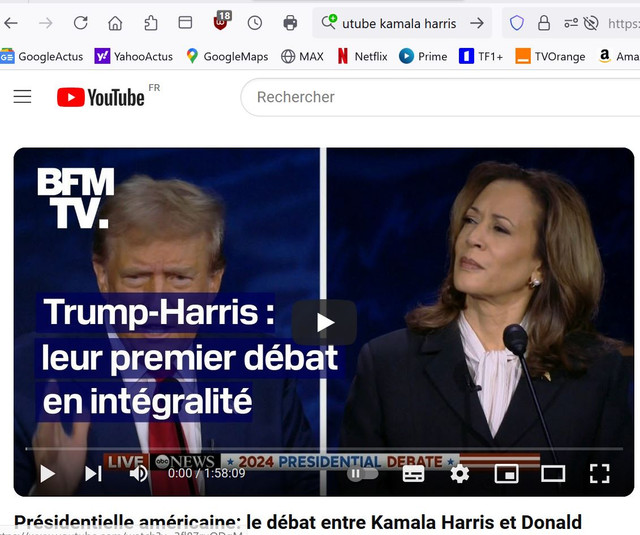
Task: Open the extensions puzzle icon
Action: pyautogui.click(x=150, y=23)
